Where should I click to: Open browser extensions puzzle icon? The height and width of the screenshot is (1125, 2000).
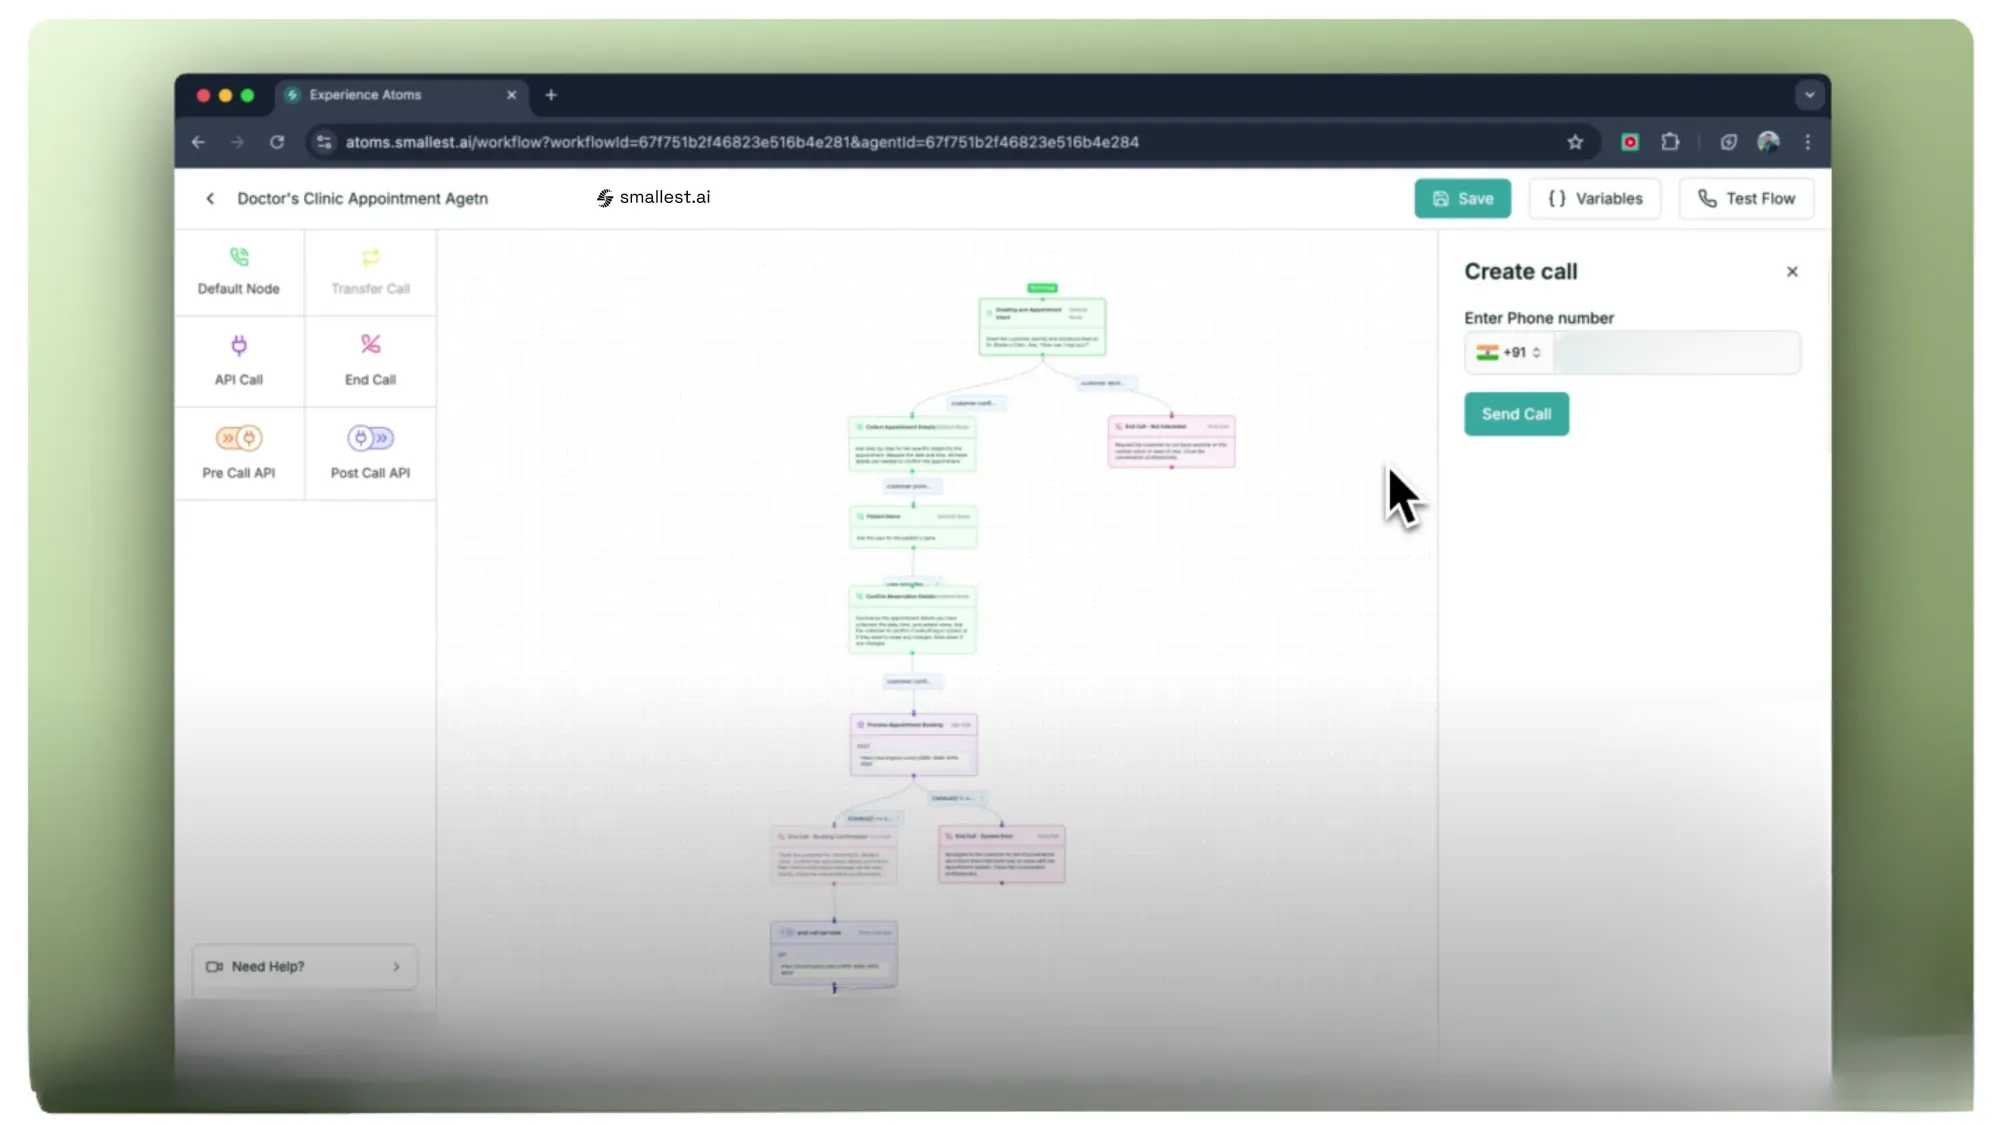click(x=1670, y=142)
